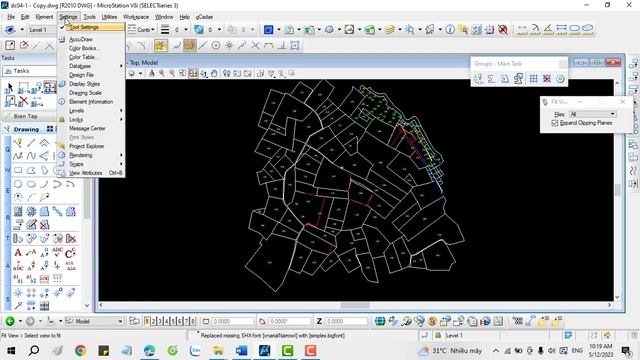
Task: Click the globe icon in bottom toolbar
Action: 380,321
